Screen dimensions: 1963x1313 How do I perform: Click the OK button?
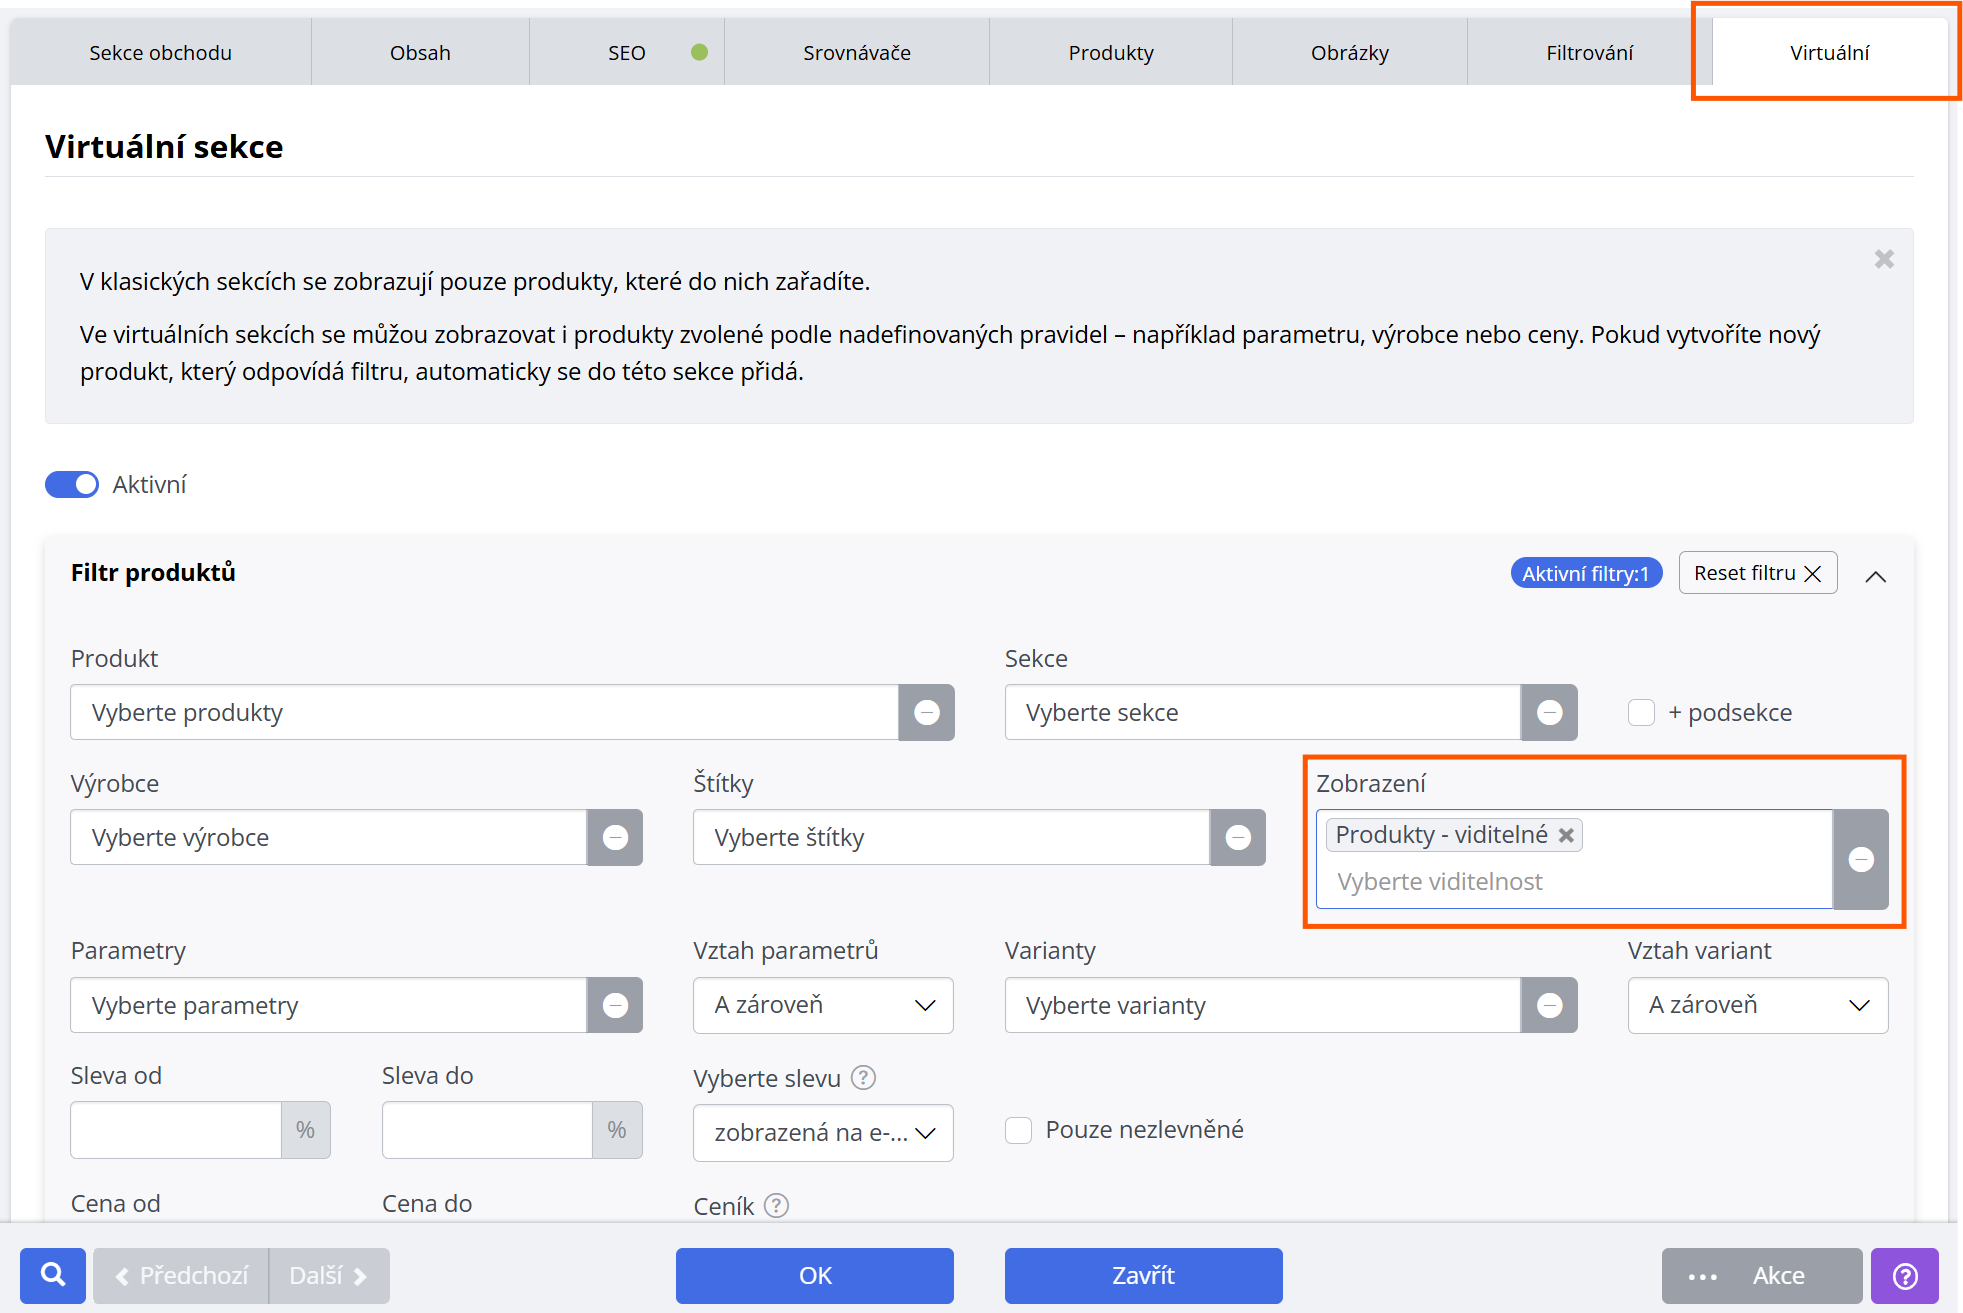click(815, 1275)
